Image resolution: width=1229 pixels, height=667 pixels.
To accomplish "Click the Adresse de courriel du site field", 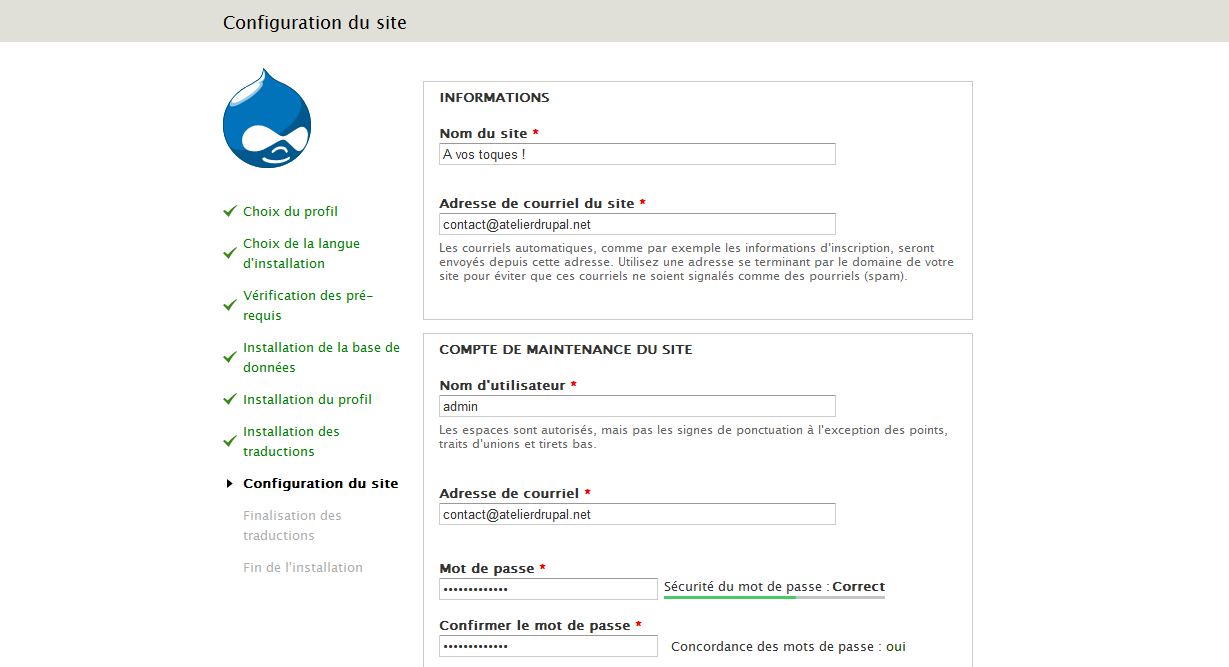I will 637,224.
